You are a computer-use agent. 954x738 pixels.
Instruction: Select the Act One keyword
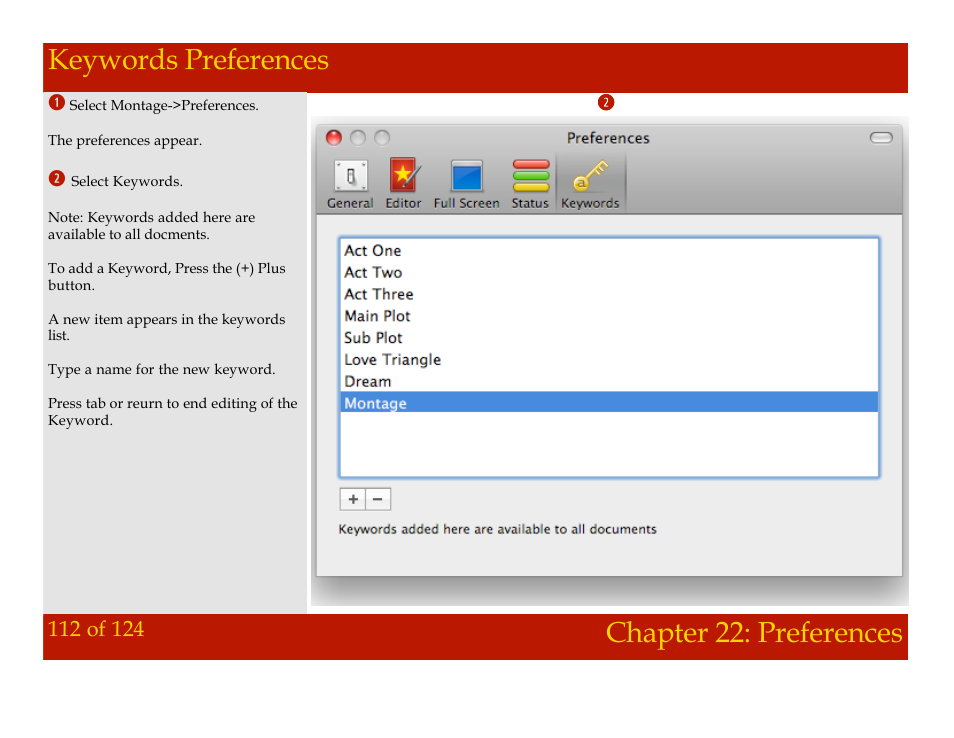pyautogui.click(x=609, y=251)
